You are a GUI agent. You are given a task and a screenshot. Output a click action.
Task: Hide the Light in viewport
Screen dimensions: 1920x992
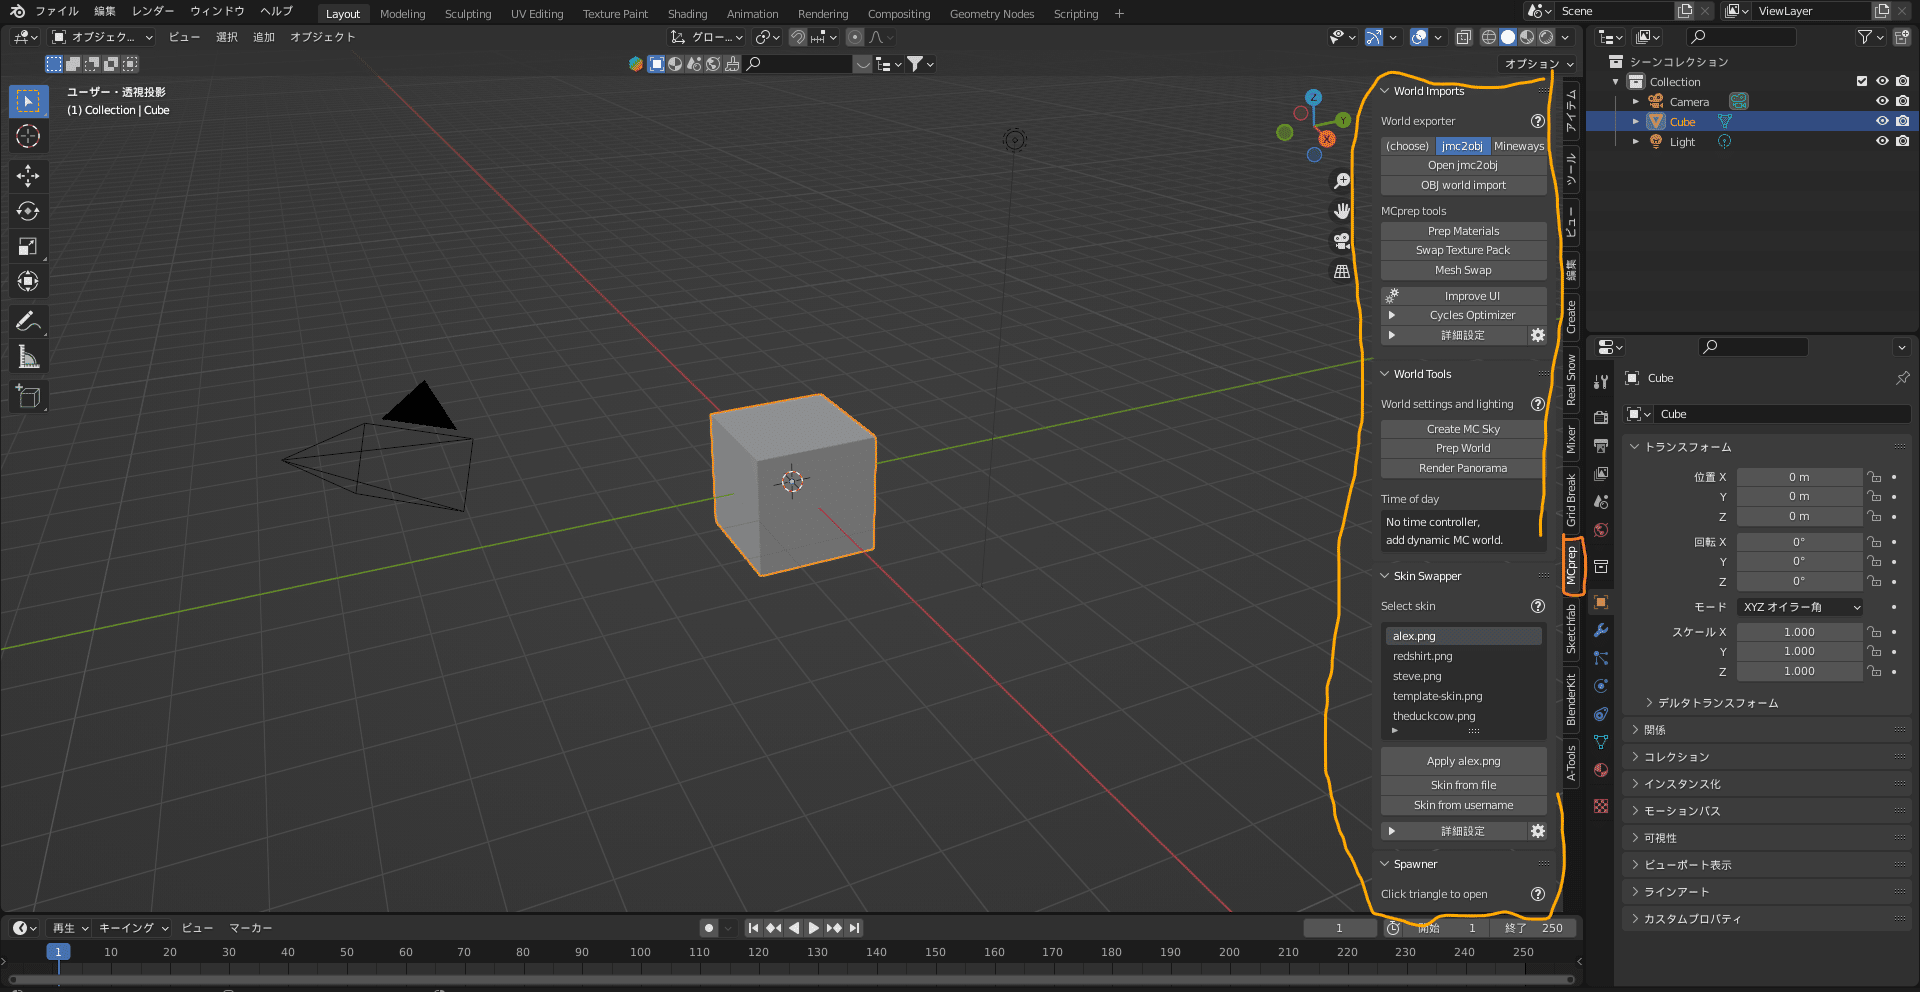tap(1882, 141)
